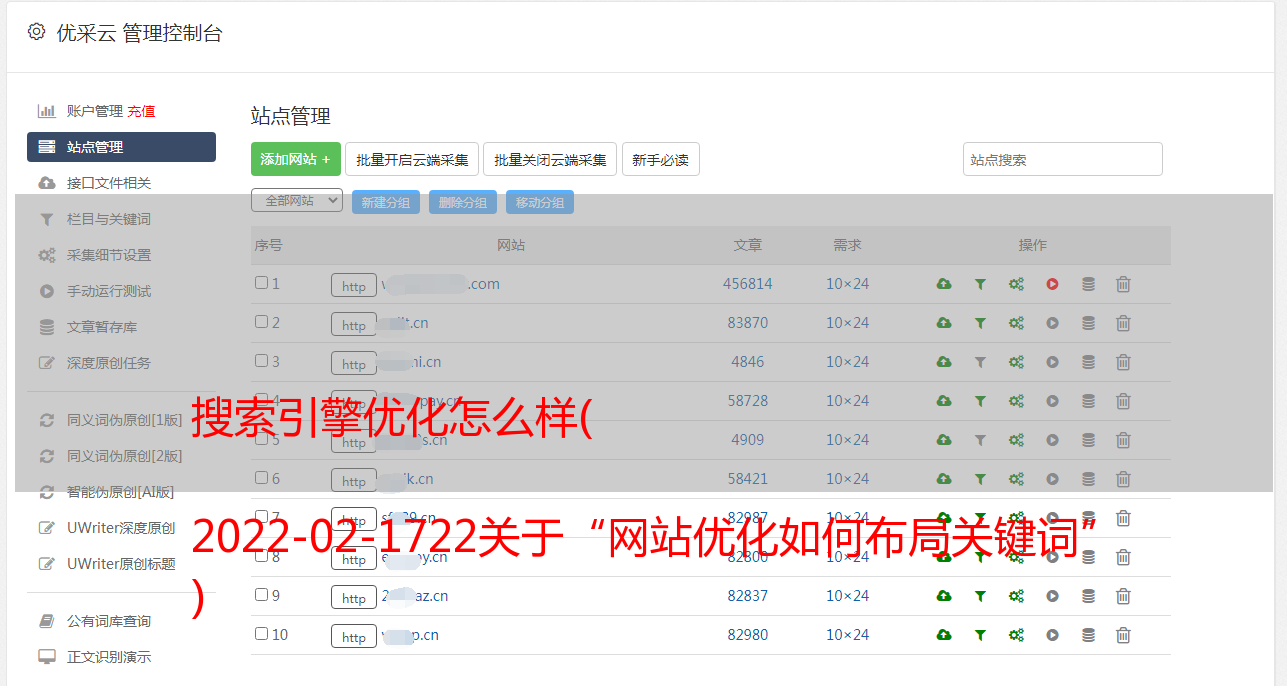This screenshot has width=1287, height=686.
Task: Click the cloud upload icon in row 9
Action: pyautogui.click(x=944, y=596)
